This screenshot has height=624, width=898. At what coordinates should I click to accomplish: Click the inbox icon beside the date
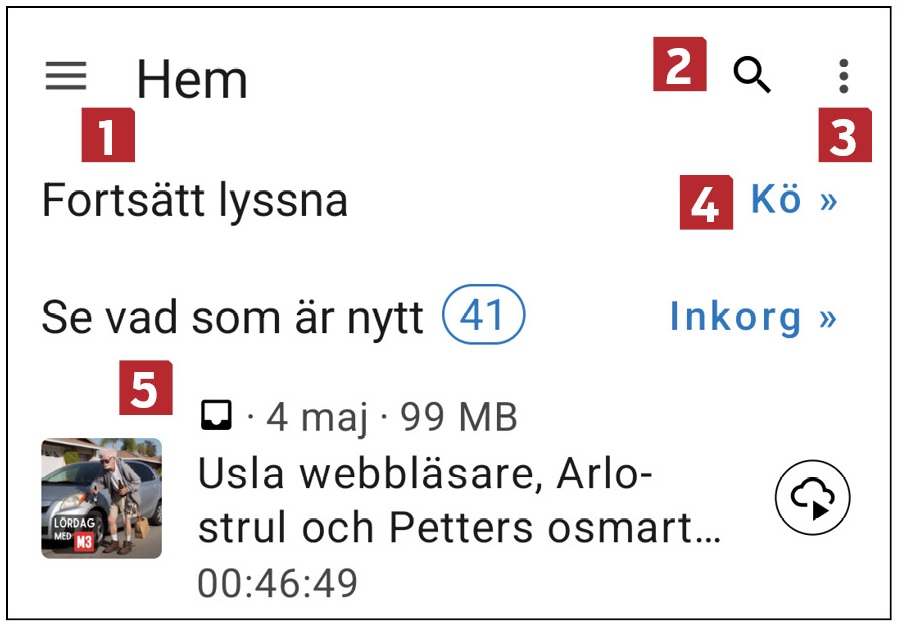click(217, 415)
